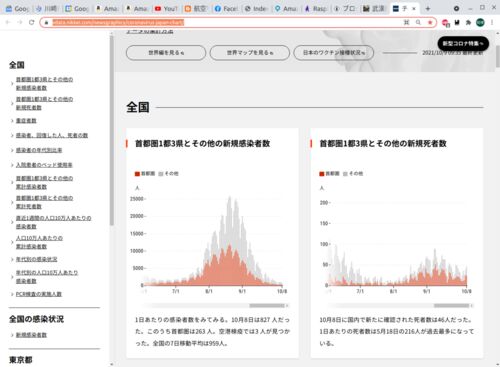Screen dimensions: 500x367
Task: Open sidebar link 年代別の人口10万人あたり感染者数
Action: (47, 277)
